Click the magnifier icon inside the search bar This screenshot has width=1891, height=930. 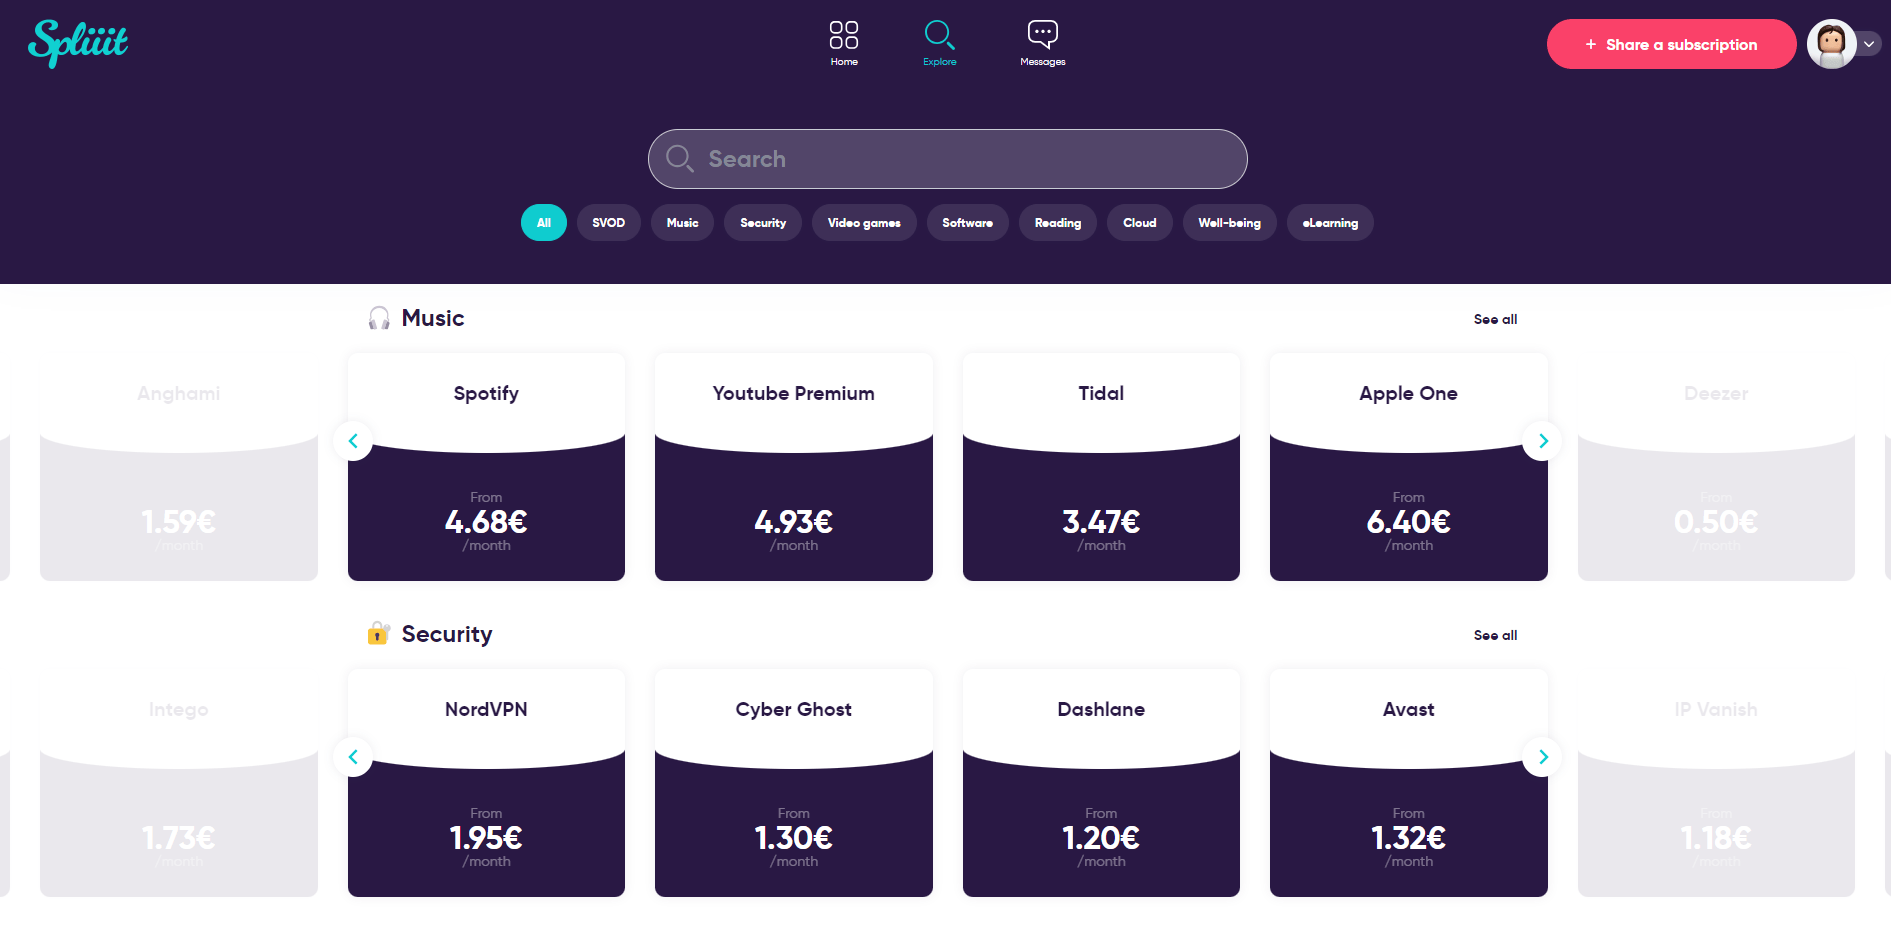(x=680, y=158)
